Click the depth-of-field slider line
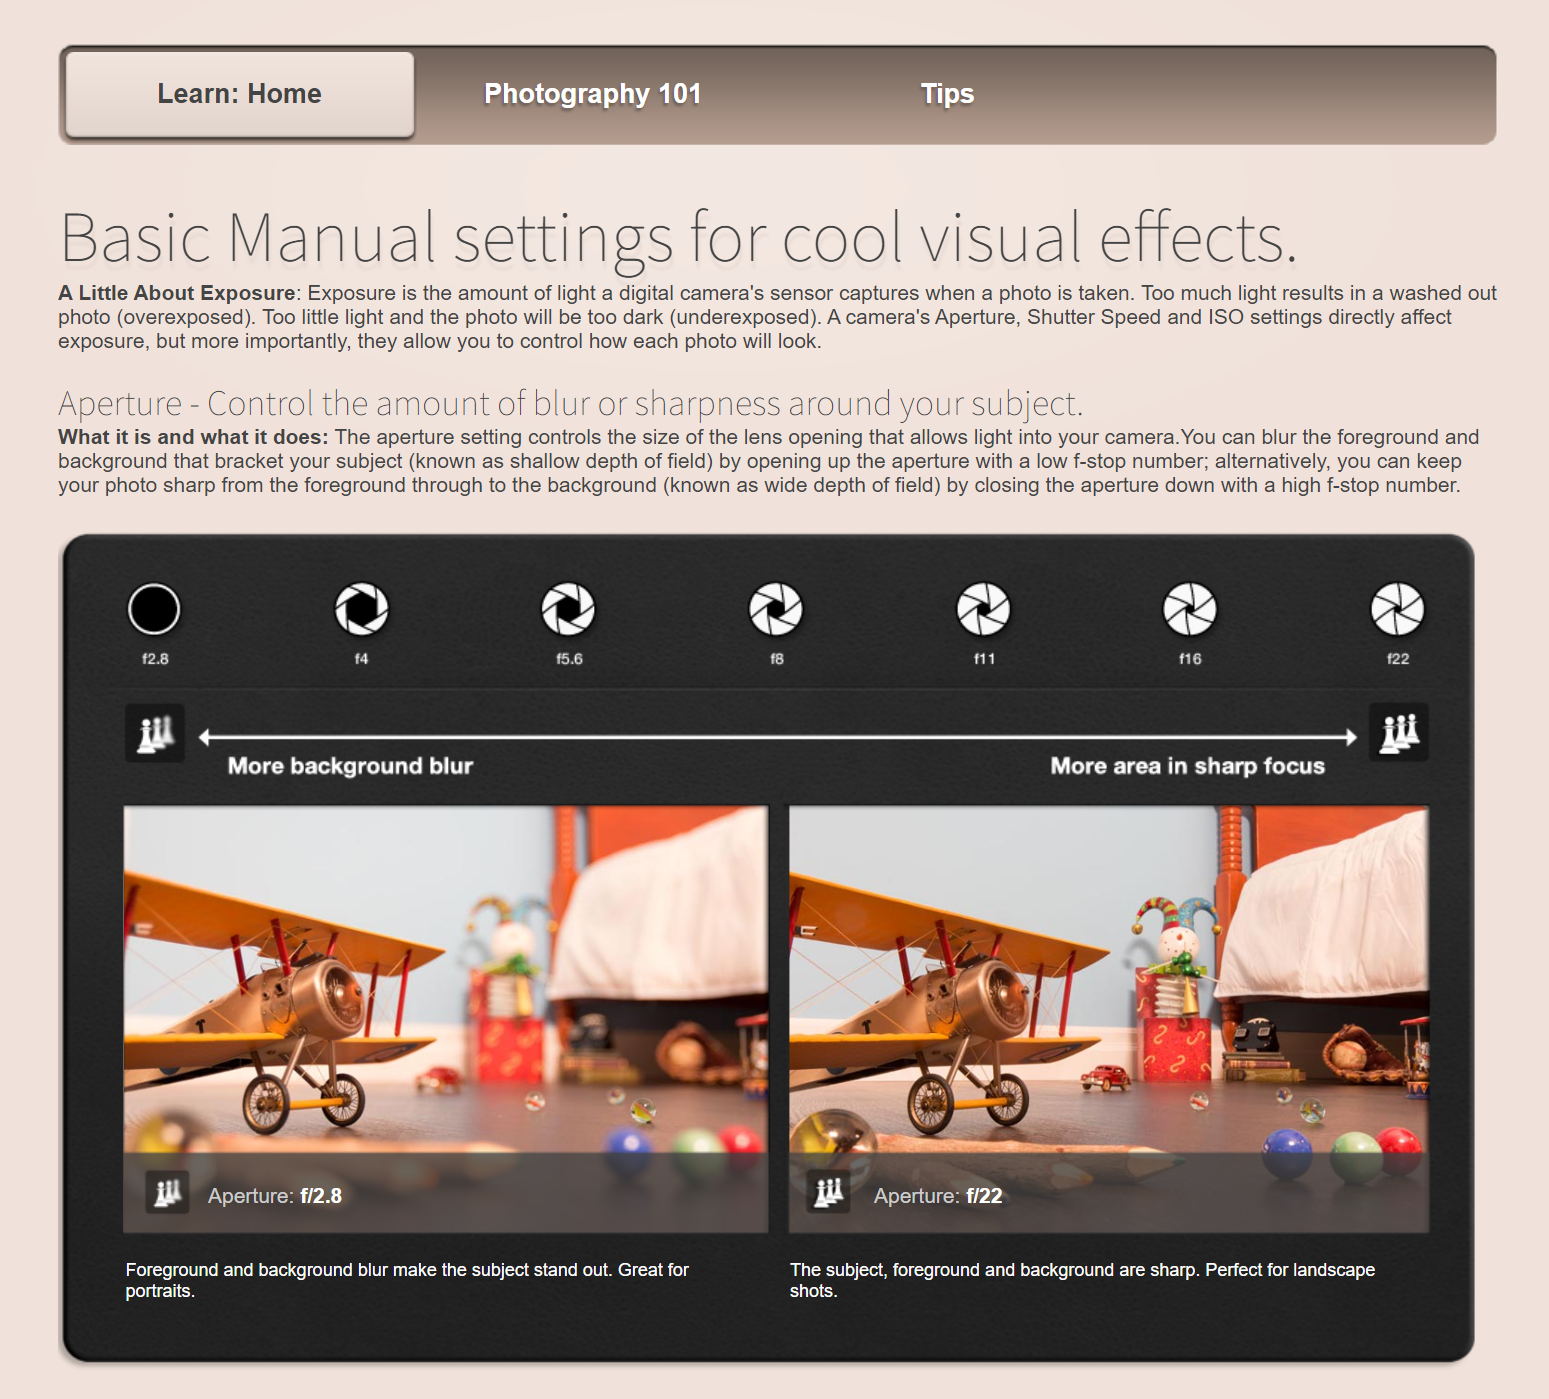Viewport: 1549px width, 1399px height. (777, 738)
